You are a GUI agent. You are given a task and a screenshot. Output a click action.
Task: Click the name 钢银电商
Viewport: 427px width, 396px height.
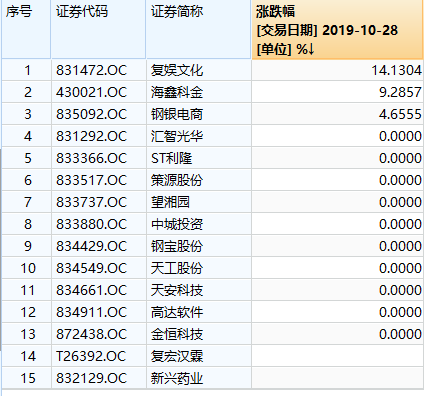177,114
